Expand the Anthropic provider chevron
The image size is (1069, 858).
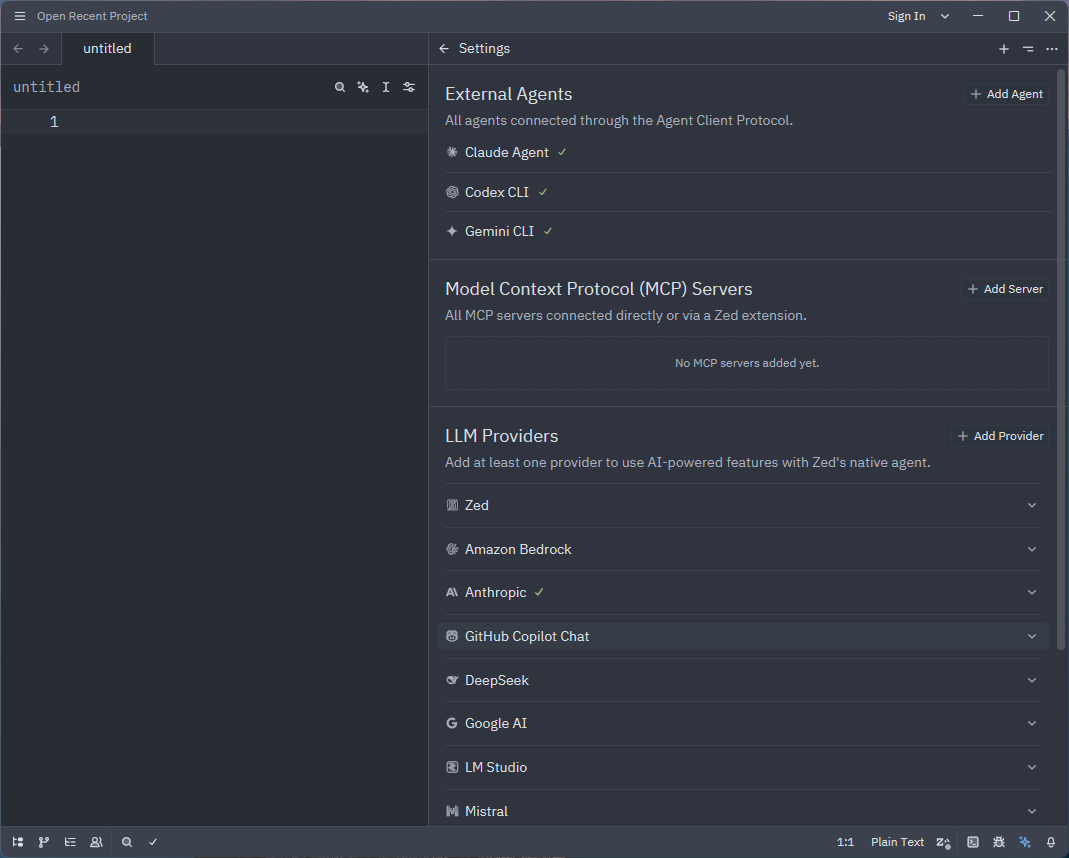(1032, 593)
